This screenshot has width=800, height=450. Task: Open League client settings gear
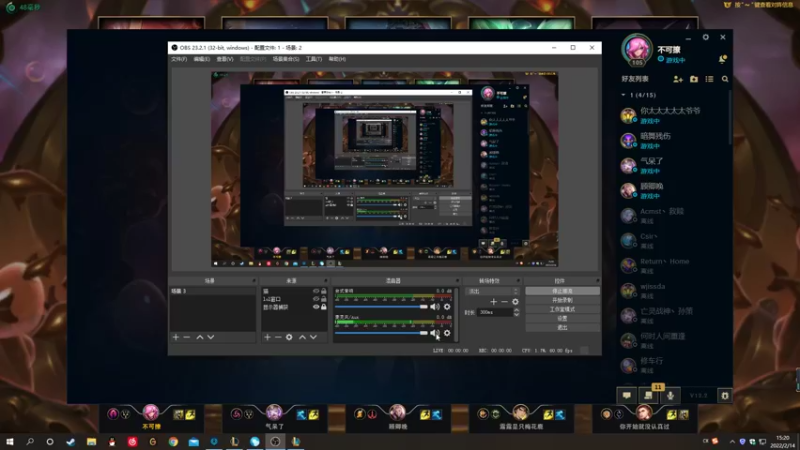(706, 37)
